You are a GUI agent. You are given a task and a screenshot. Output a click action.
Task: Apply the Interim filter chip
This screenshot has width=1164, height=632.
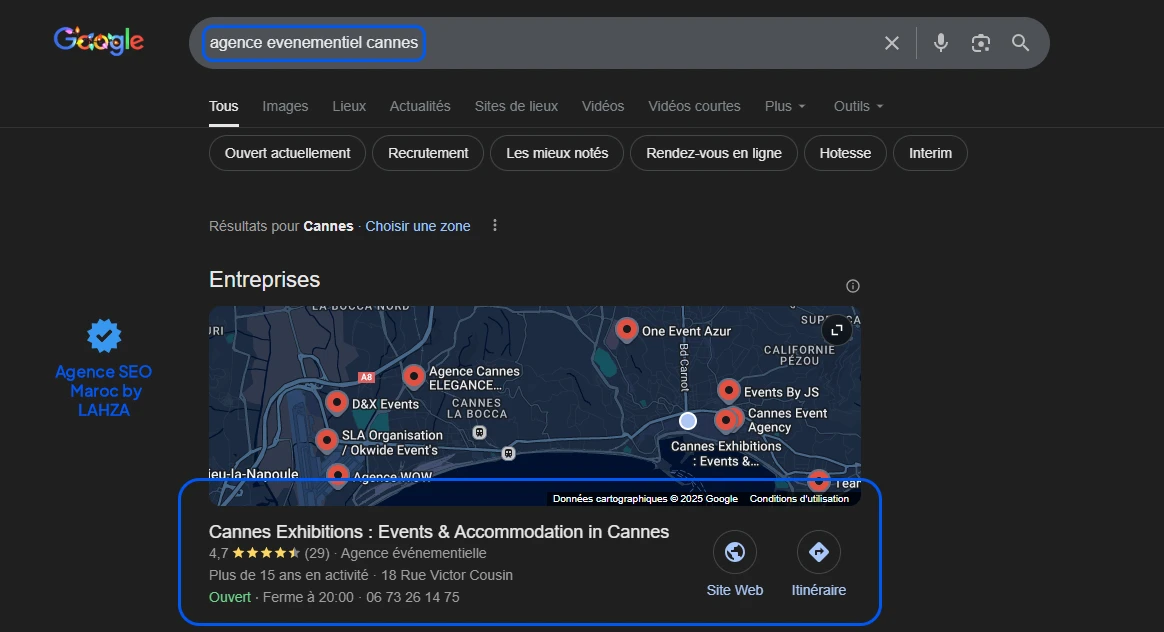click(x=930, y=153)
